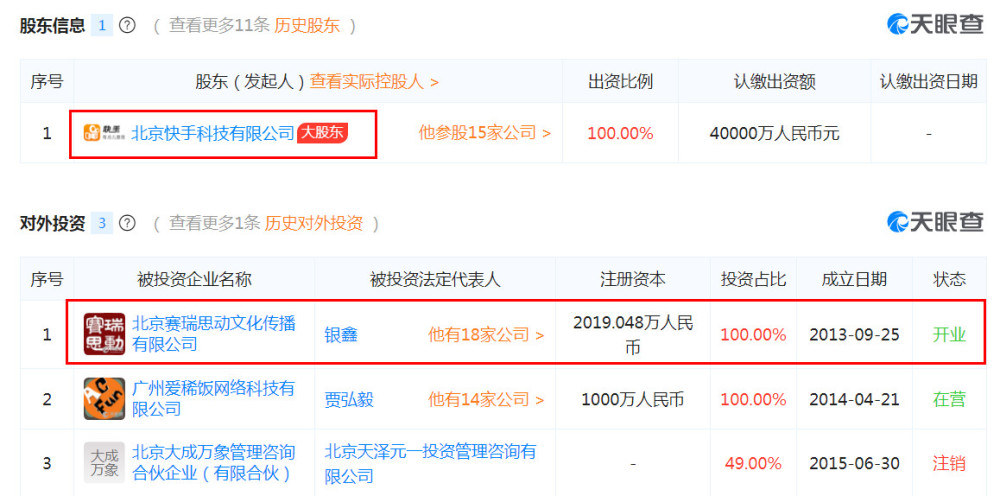Screen dimensions: 1000x496
Task: Open legal representative 银鑫
Action: [341, 334]
